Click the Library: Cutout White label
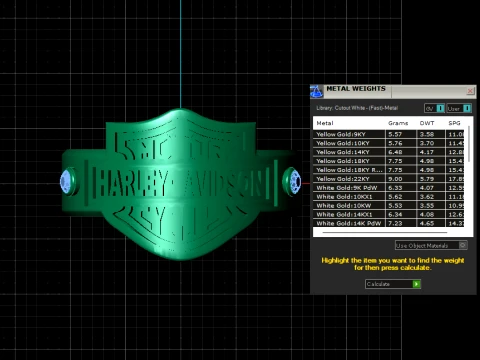Screen dimensions: 480x360 pyautogui.click(x=357, y=108)
